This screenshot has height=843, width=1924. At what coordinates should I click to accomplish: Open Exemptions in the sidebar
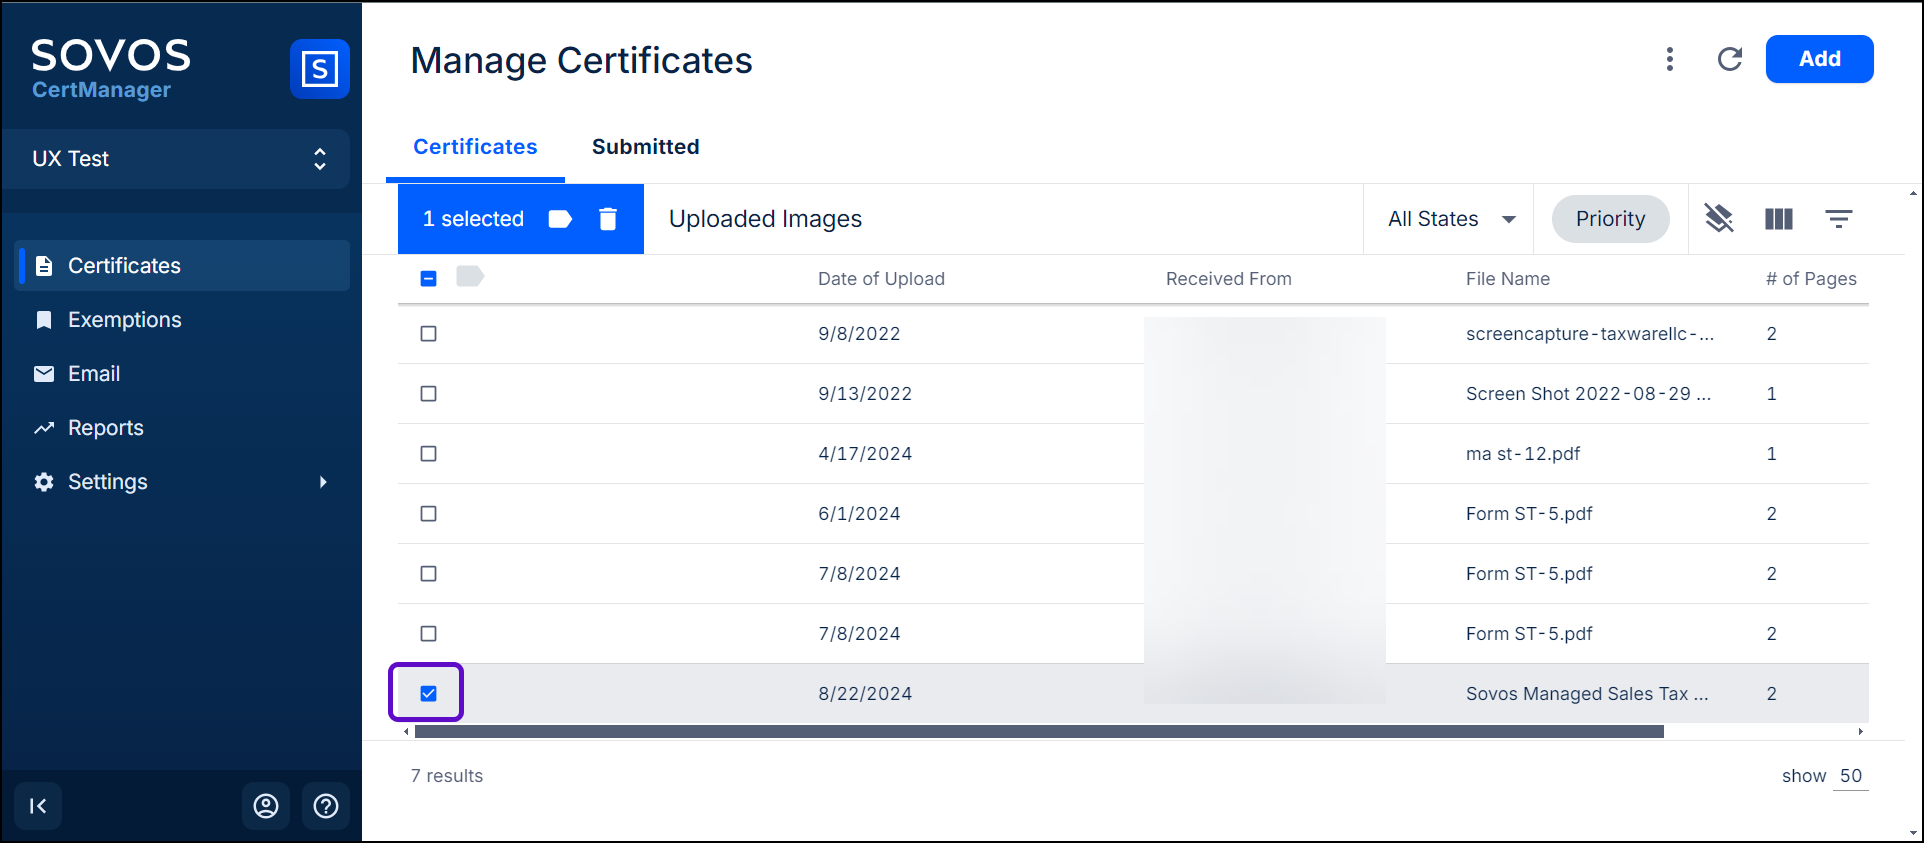pyautogui.click(x=125, y=320)
